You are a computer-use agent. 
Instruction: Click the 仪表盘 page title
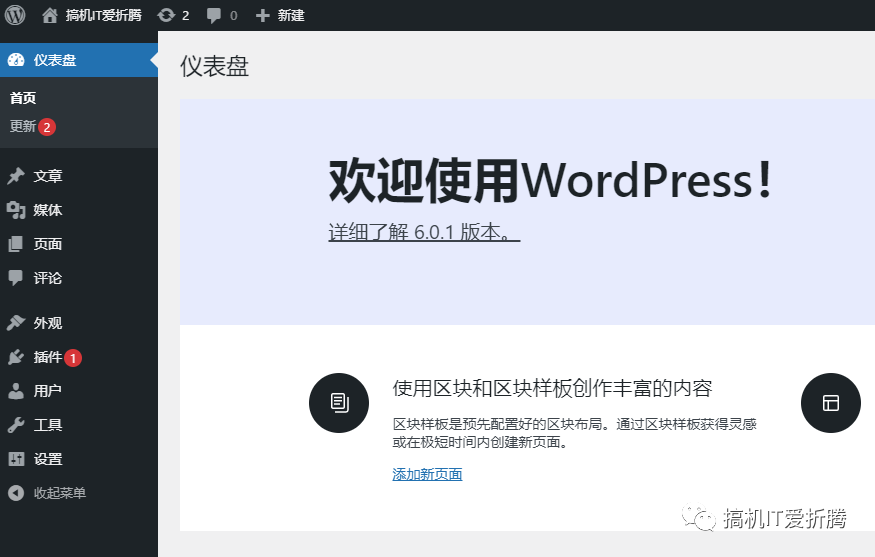pos(214,66)
